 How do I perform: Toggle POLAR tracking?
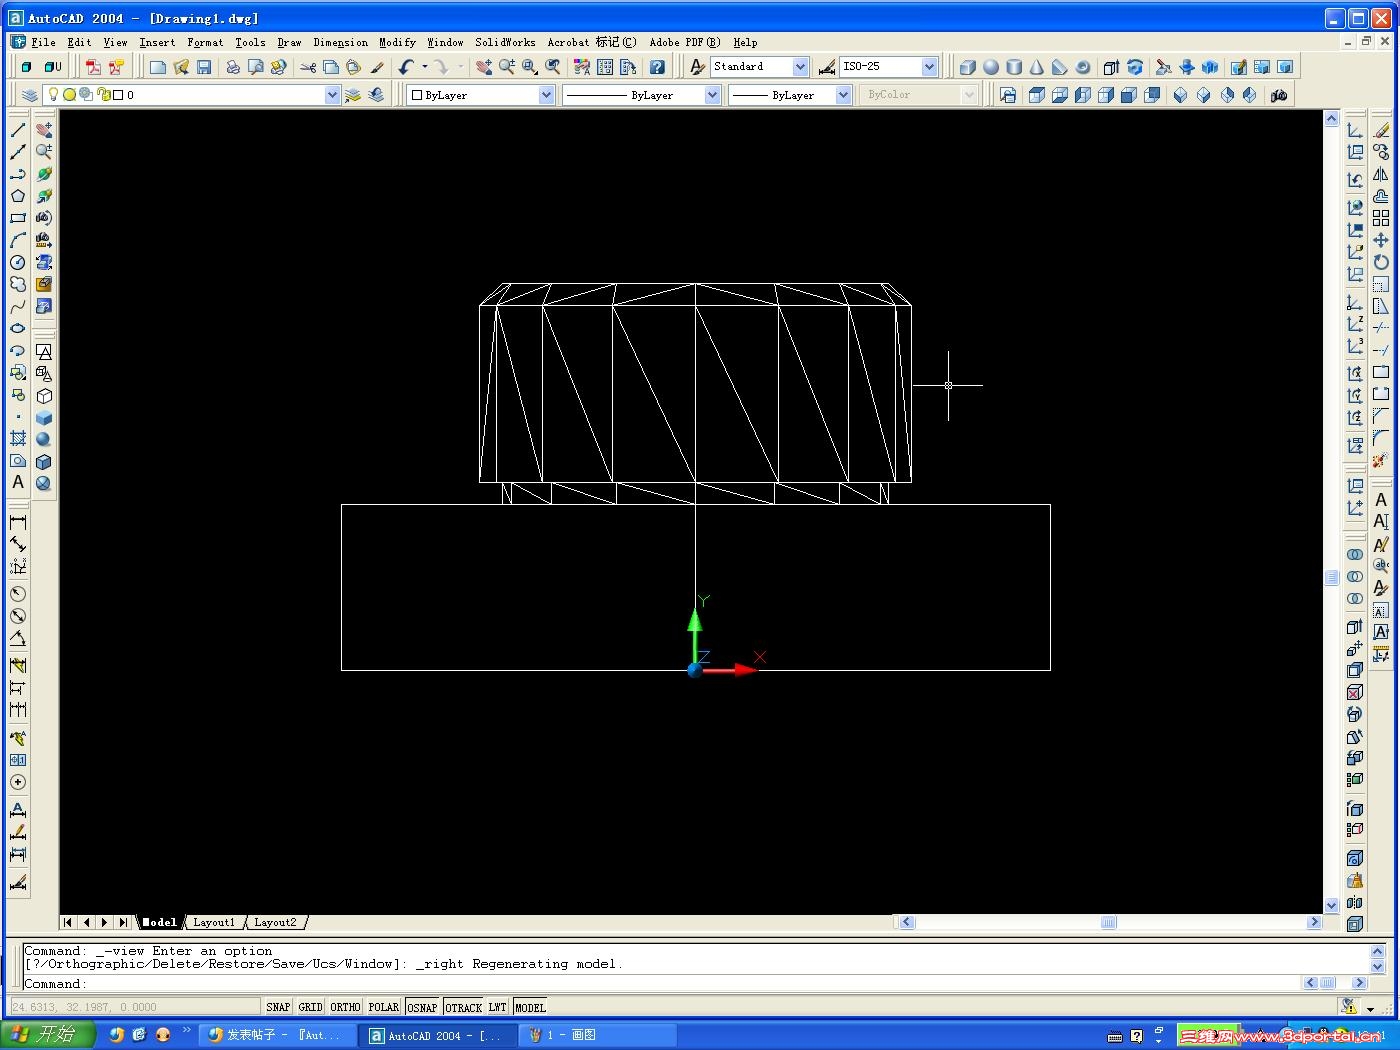(x=384, y=1007)
